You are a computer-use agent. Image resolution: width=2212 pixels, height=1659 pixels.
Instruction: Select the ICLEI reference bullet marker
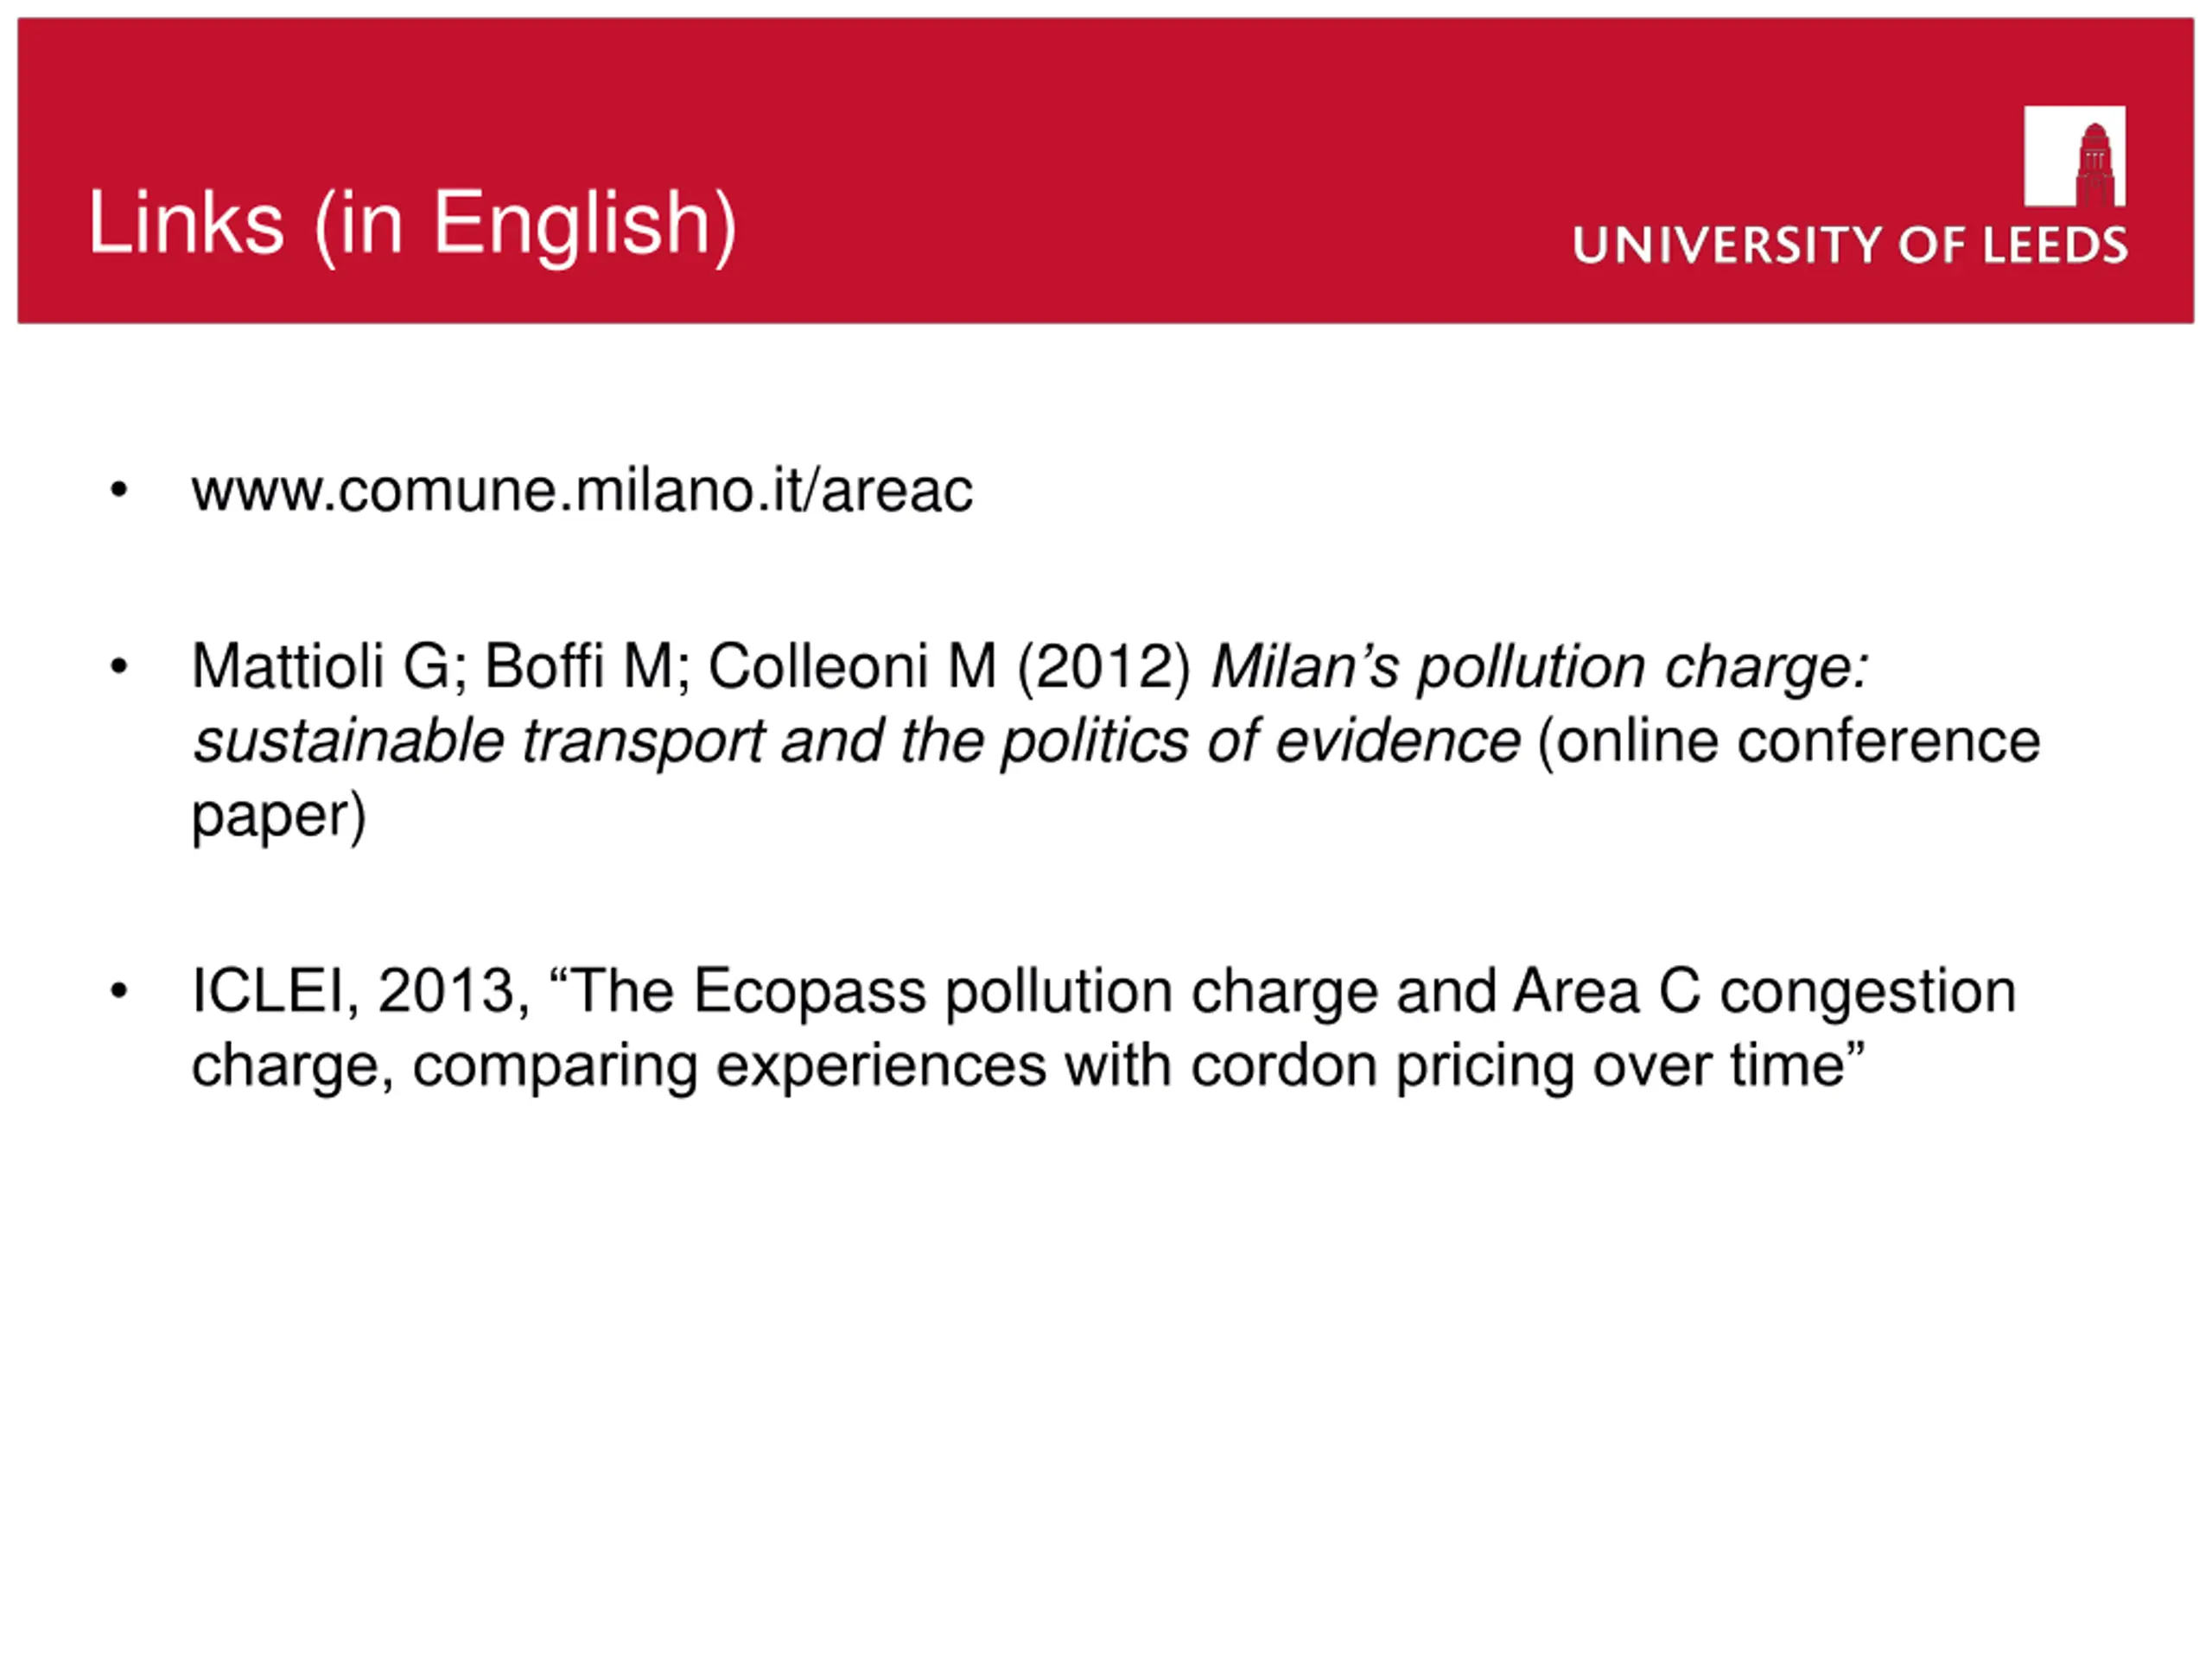[x=119, y=991]
